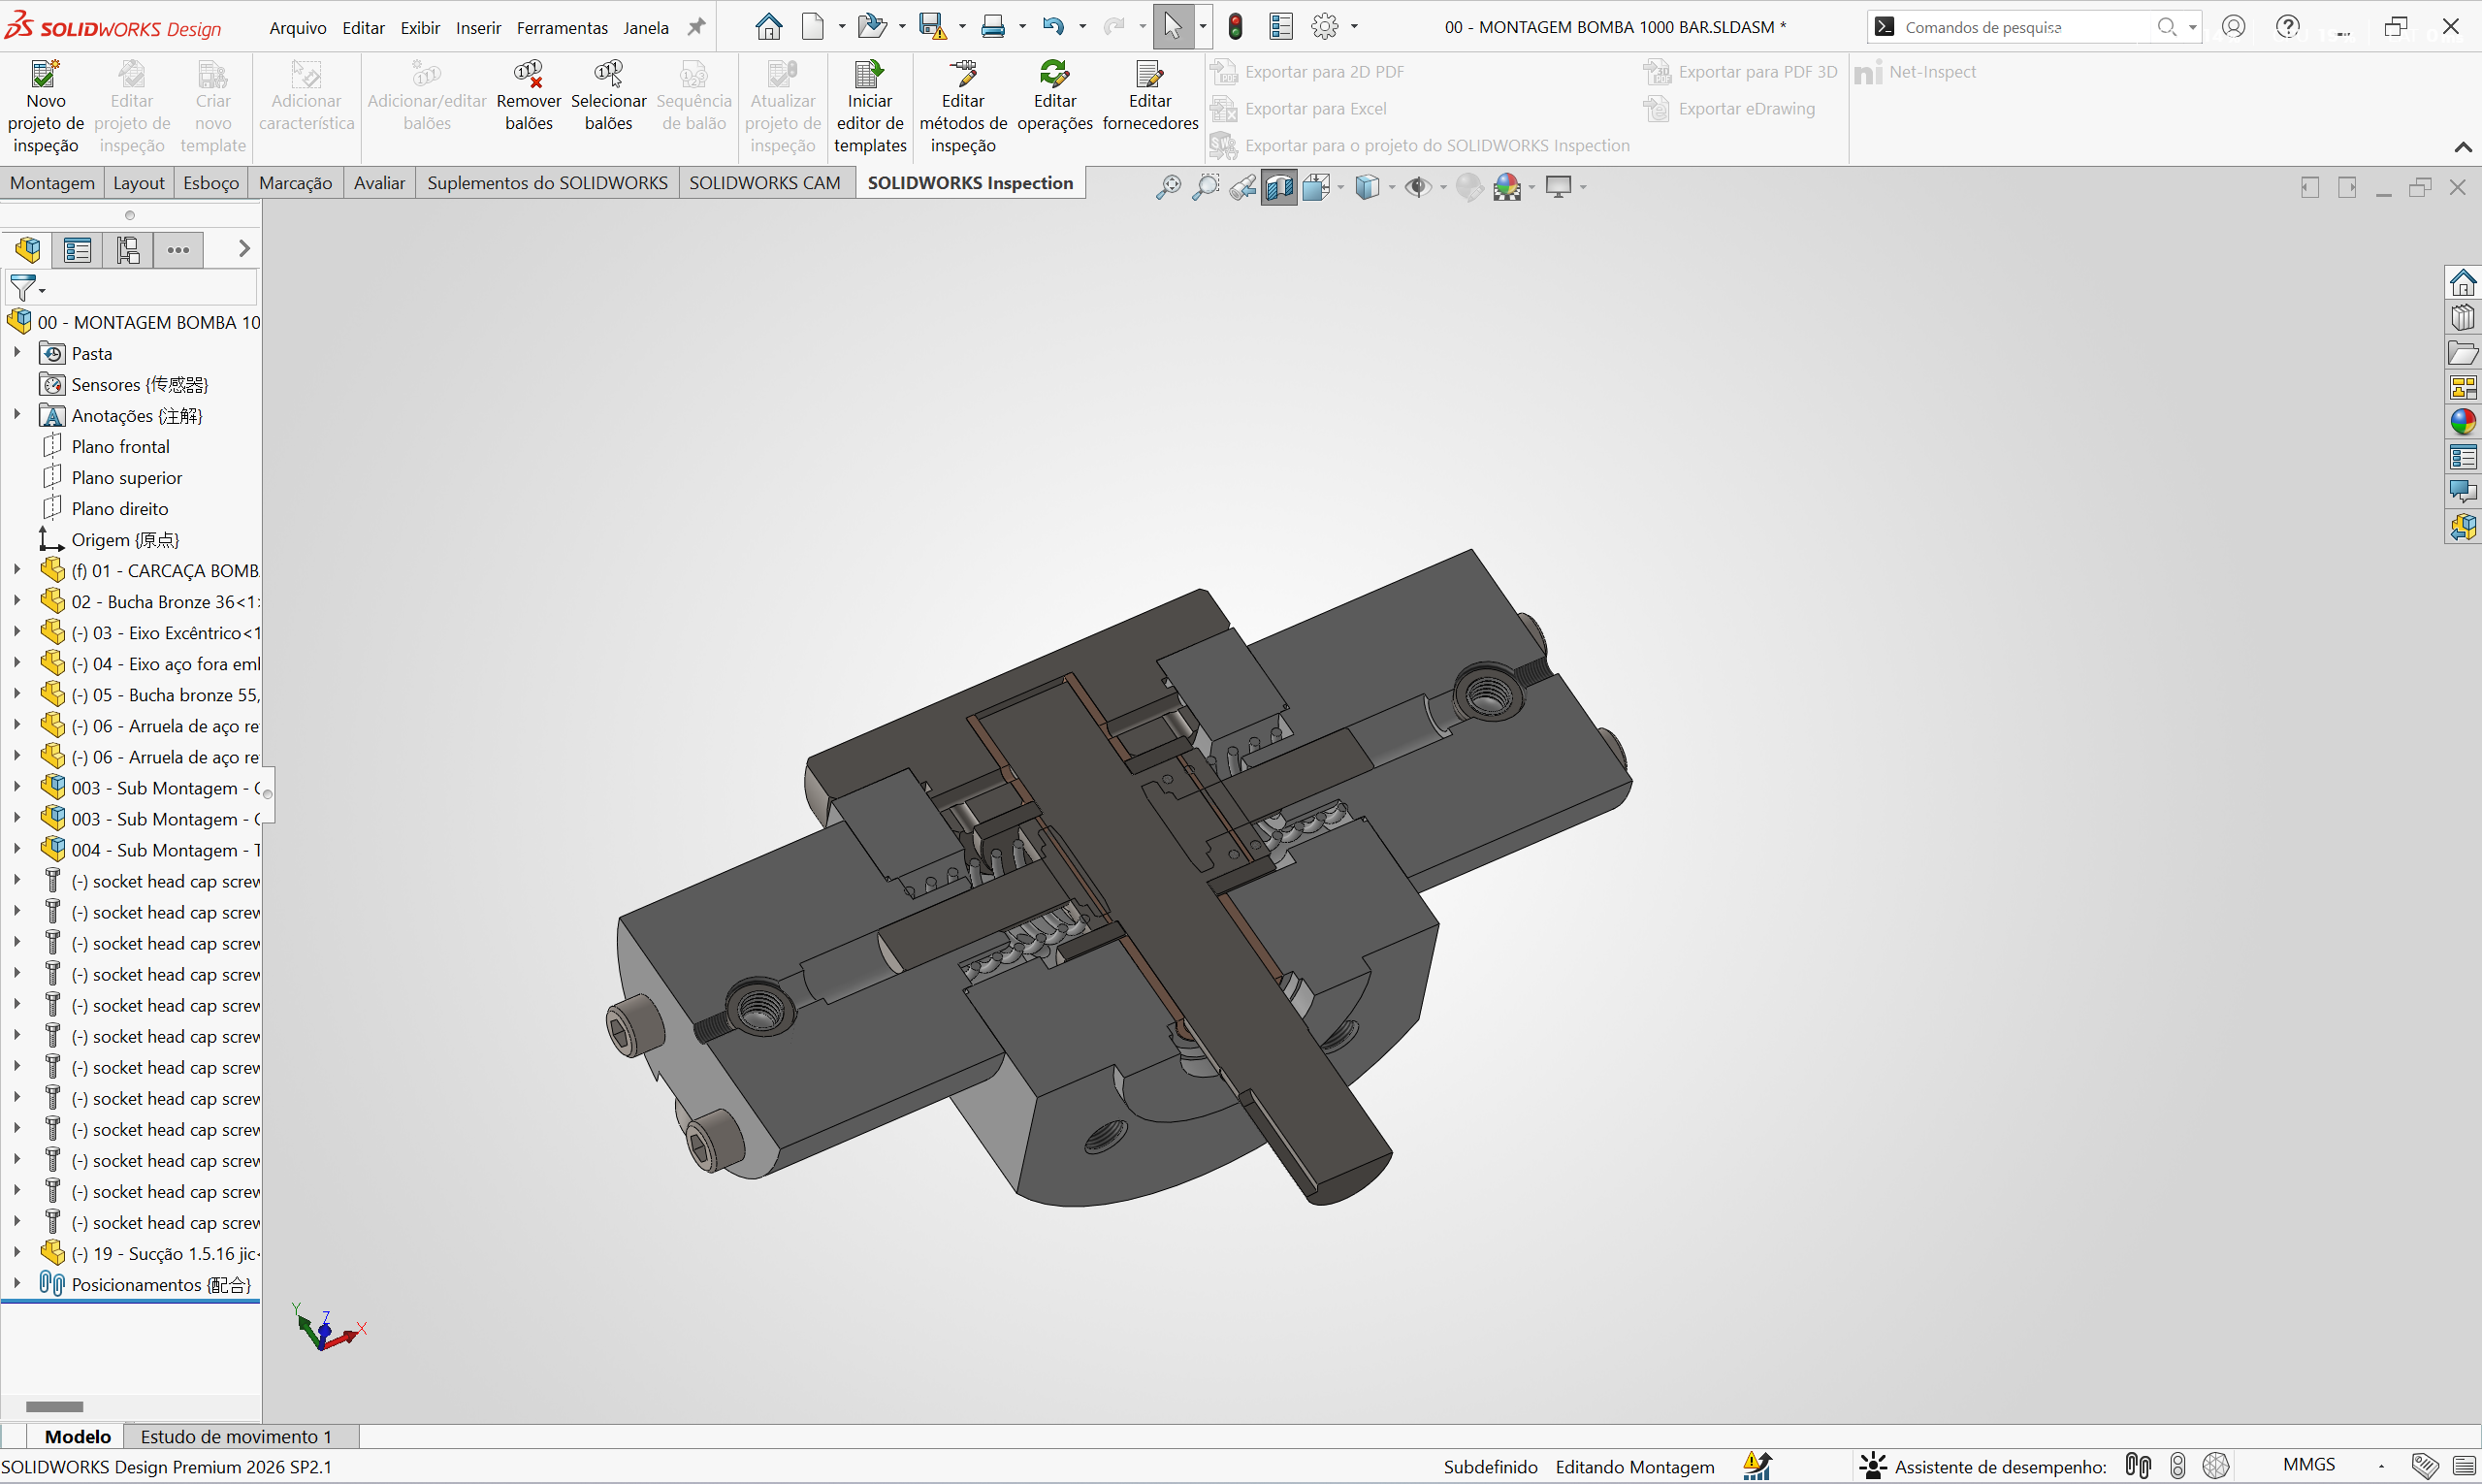Open the Undo history dropdown arrow
The width and height of the screenshot is (2482, 1484).
coord(1083,27)
